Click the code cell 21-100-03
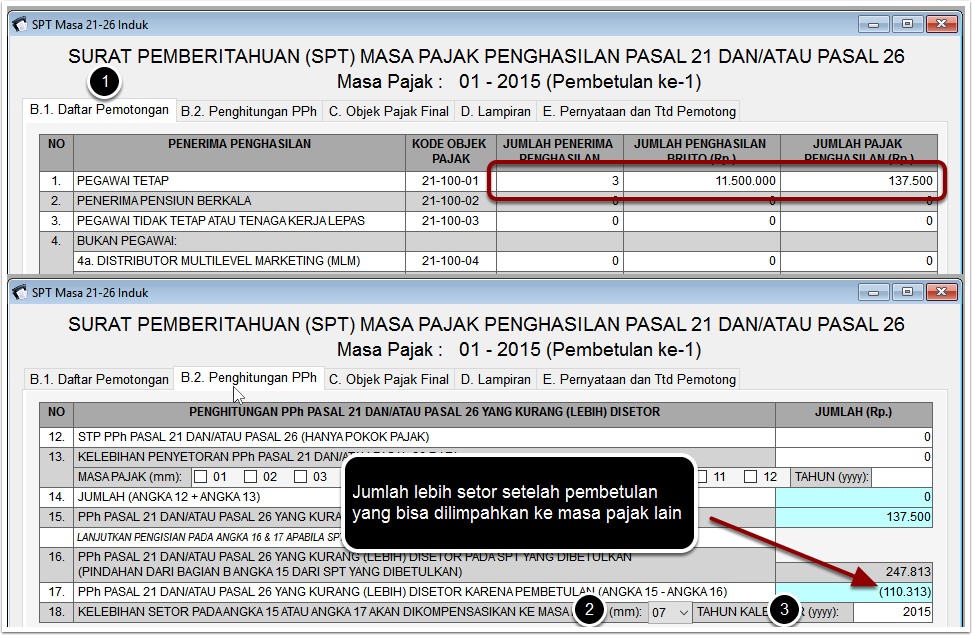Viewport: 972px width, 635px height. tap(451, 221)
